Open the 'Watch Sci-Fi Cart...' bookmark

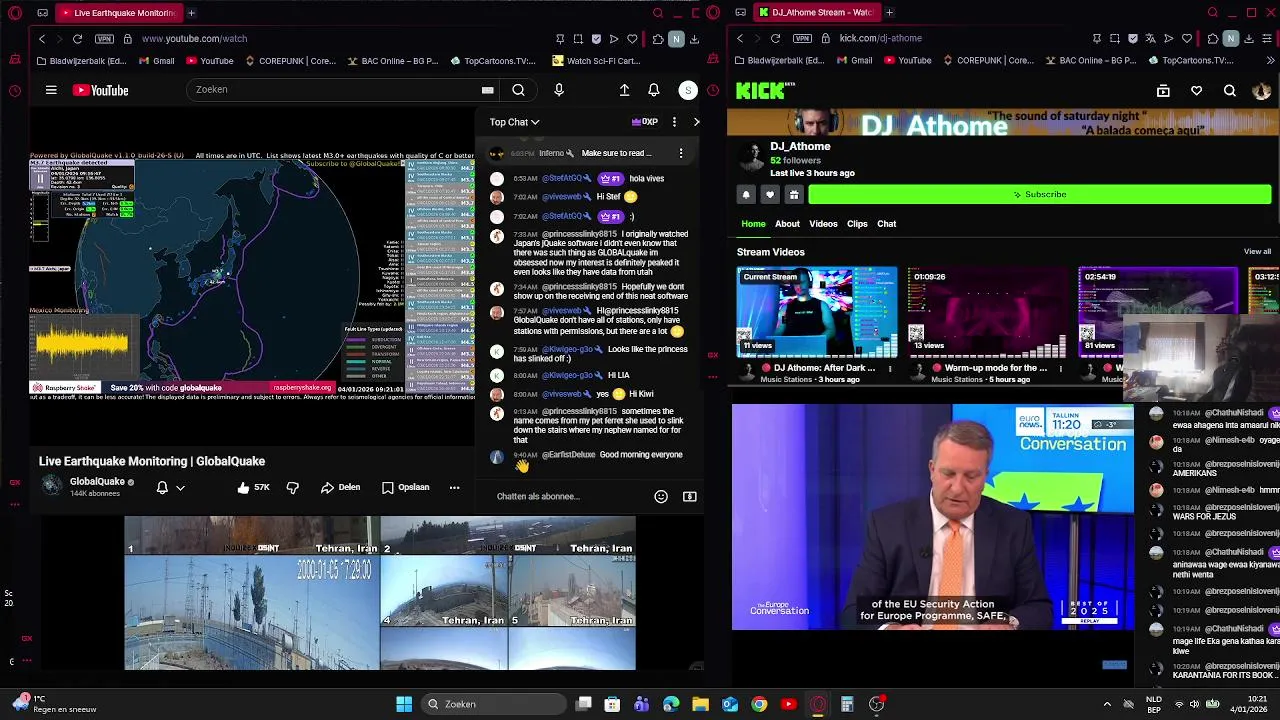tap(596, 60)
